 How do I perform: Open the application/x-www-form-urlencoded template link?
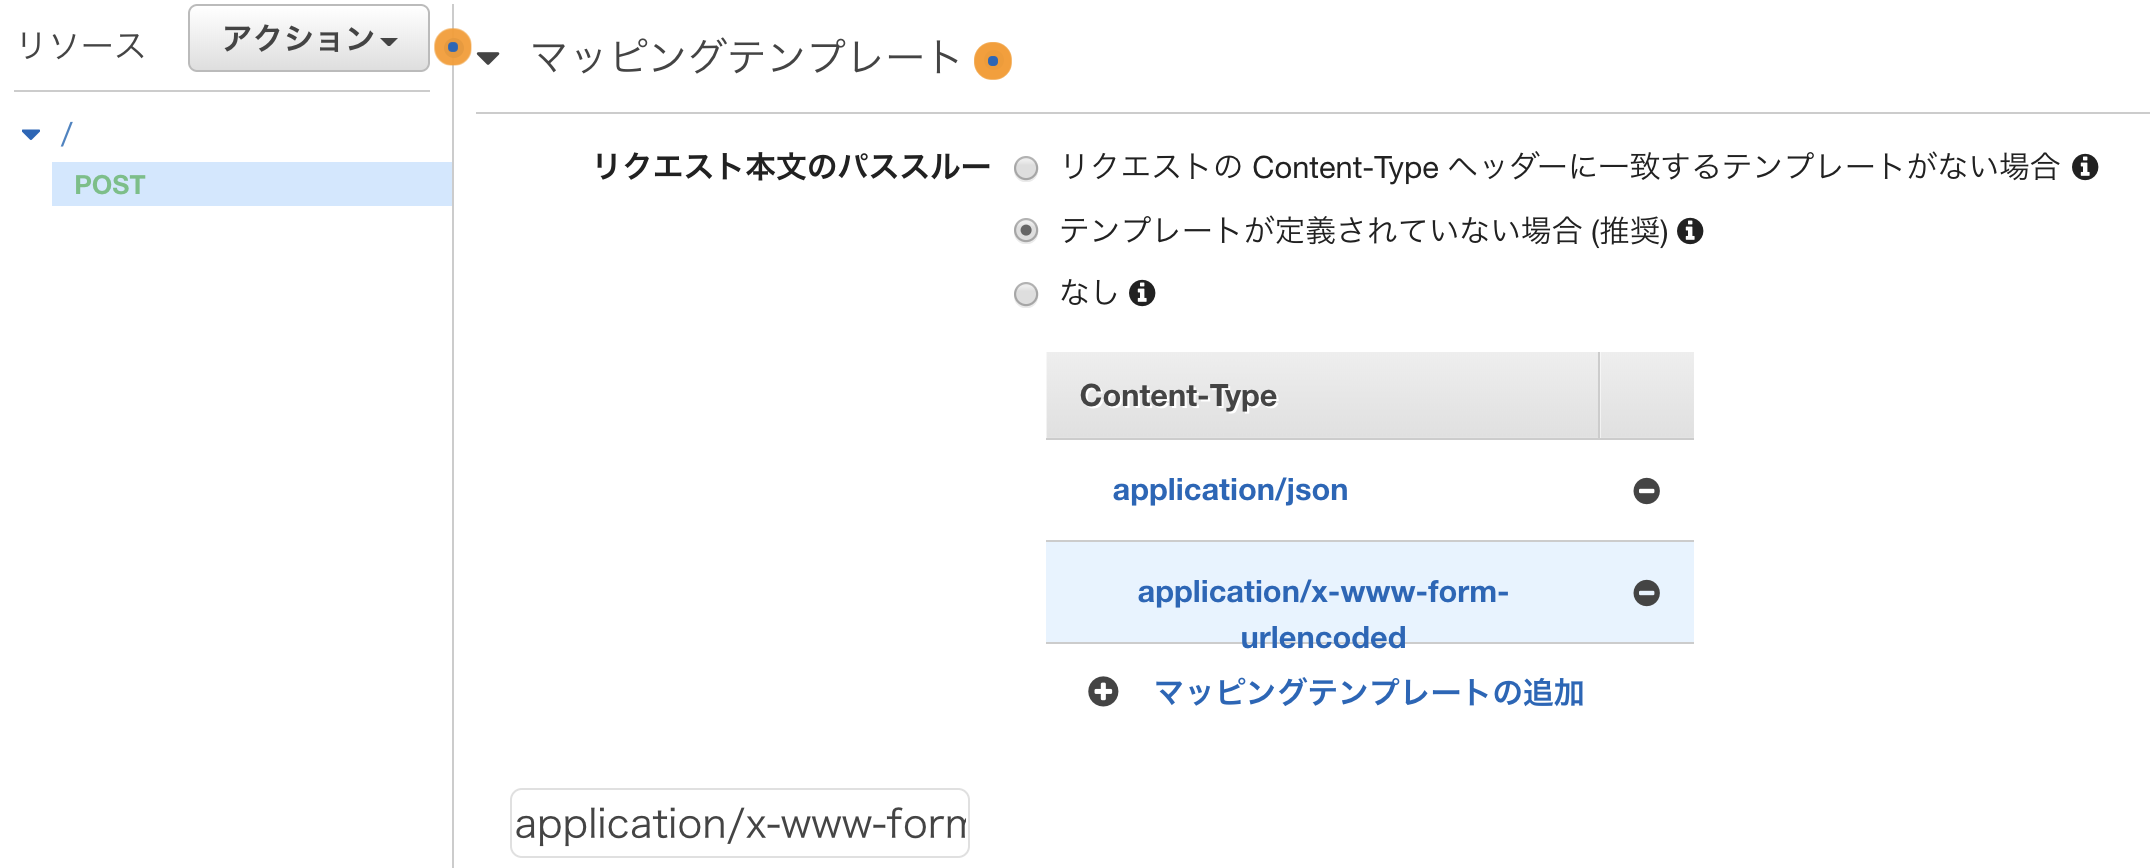click(1323, 614)
